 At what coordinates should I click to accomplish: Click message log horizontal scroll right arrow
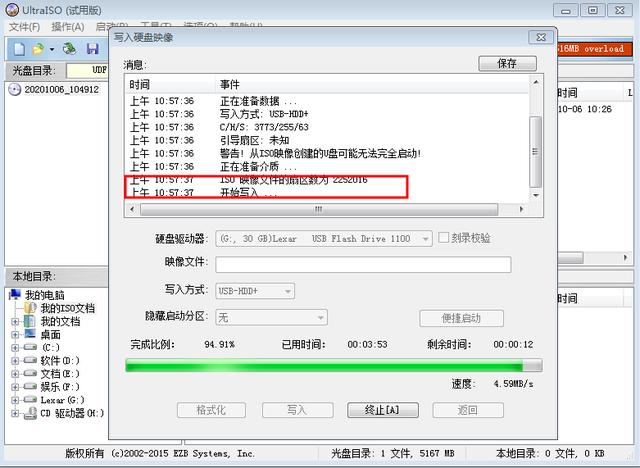click(x=521, y=209)
